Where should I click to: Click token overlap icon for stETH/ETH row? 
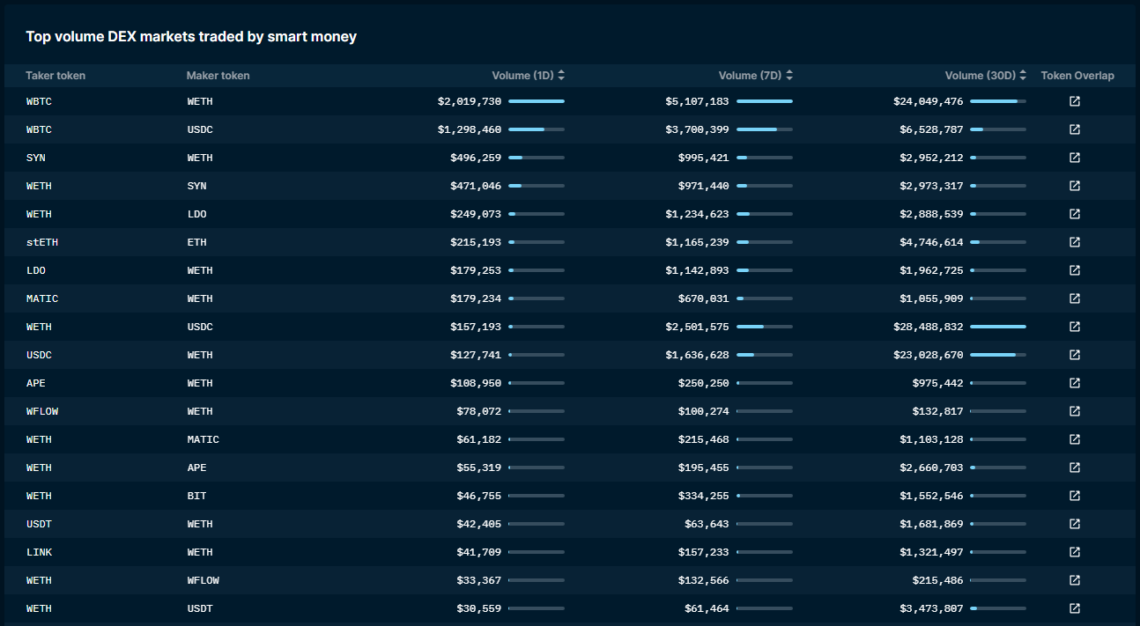(1074, 242)
